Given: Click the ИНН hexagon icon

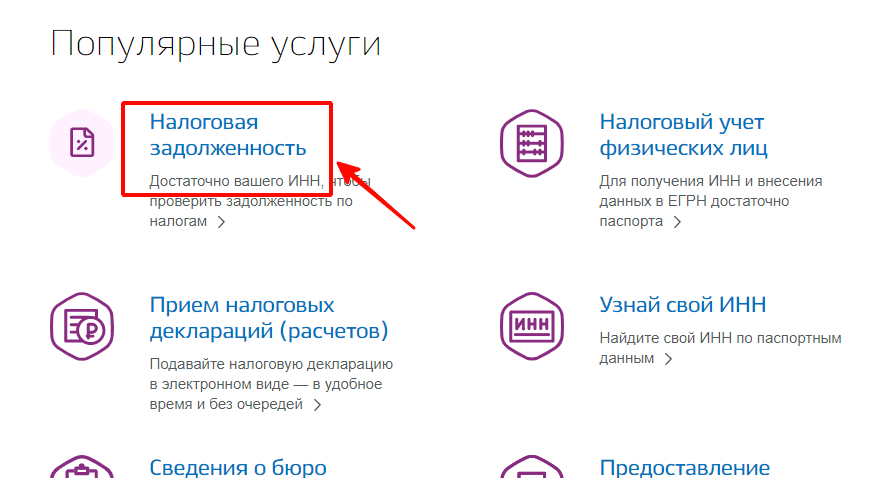Looking at the screenshot, I should [x=531, y=326].
